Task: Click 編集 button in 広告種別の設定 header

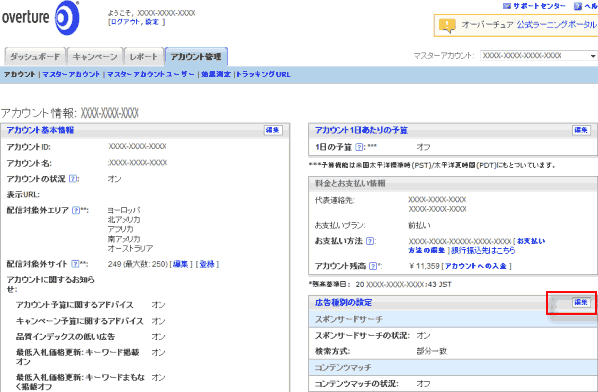Action: [581, 302]
